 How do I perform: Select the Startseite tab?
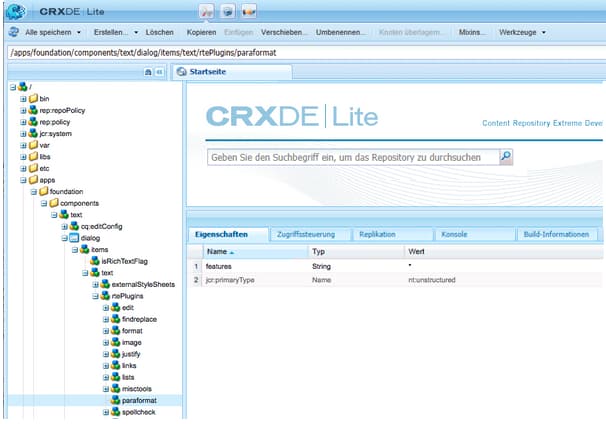pos(232,72)
